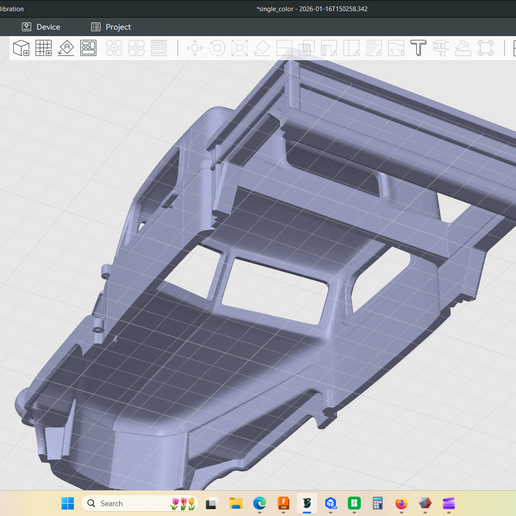Select the Scale tool icon

tap(240, 48)
